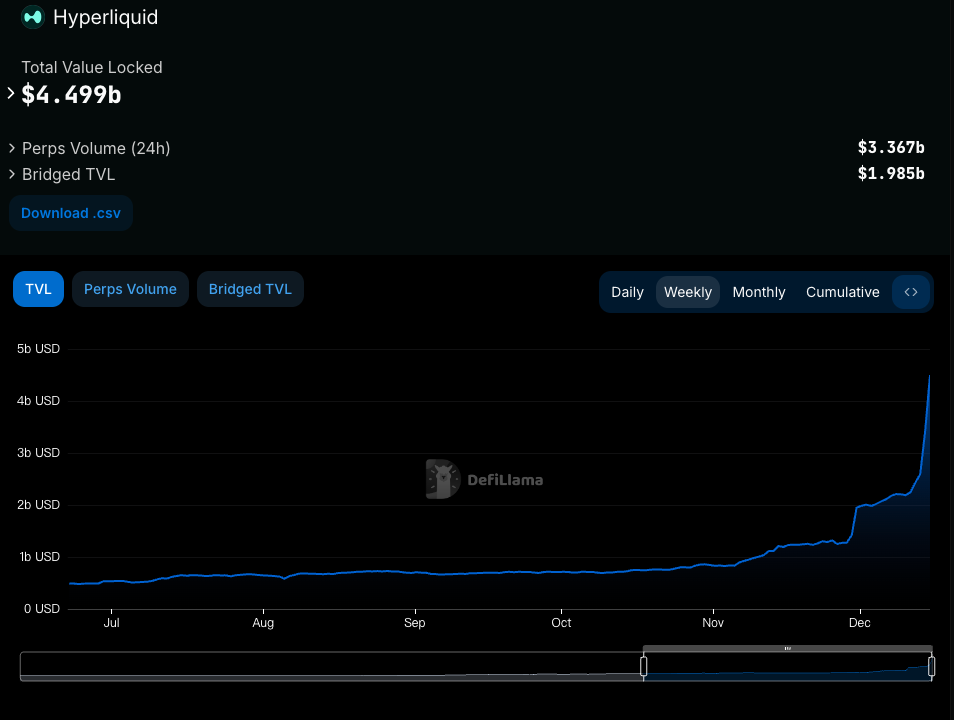Enable the Perps Volume chart series
Viewport: 954px width, 720px height.
click(130, 289)
